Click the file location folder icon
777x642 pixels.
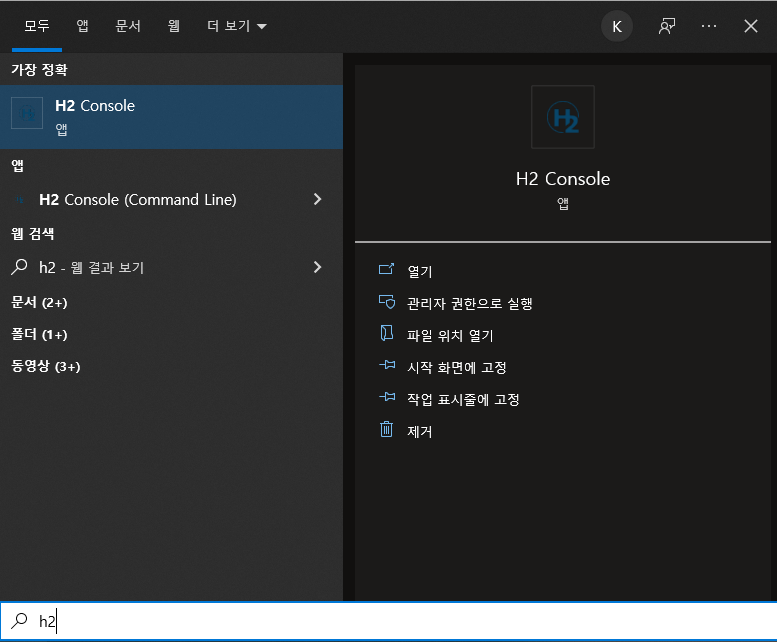tap(387, 333)
